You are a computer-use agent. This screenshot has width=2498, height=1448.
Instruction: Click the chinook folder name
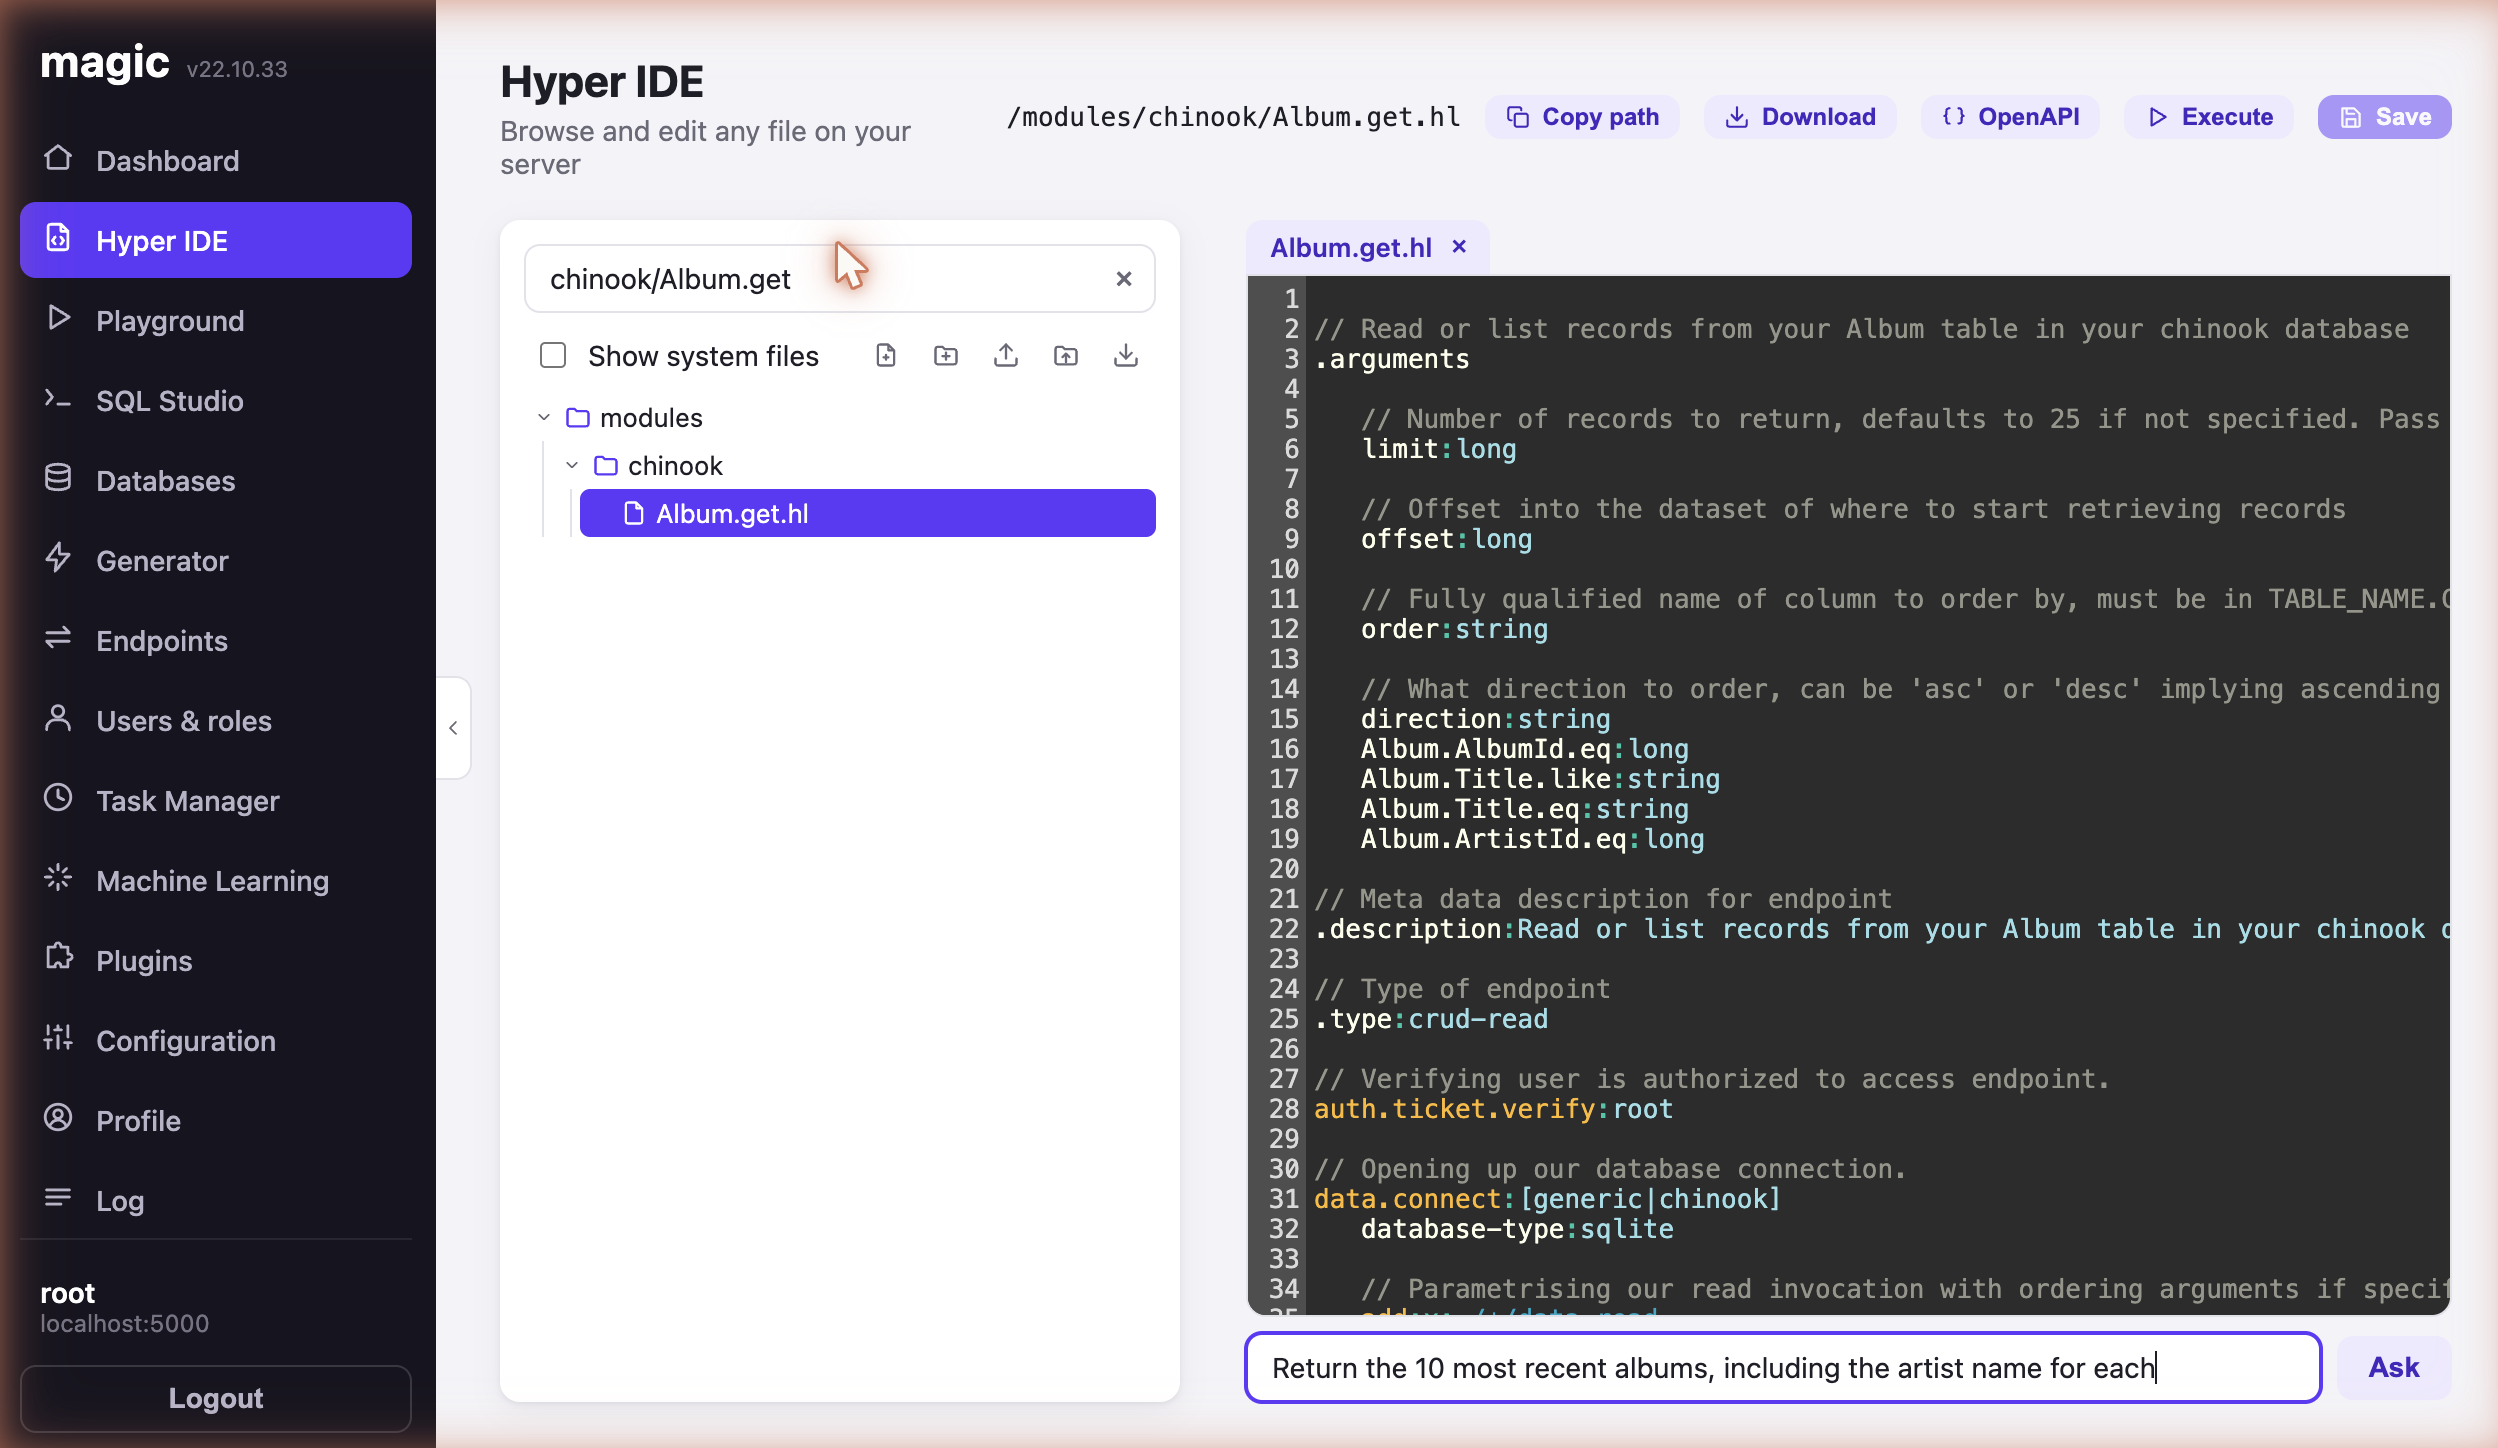675,466
